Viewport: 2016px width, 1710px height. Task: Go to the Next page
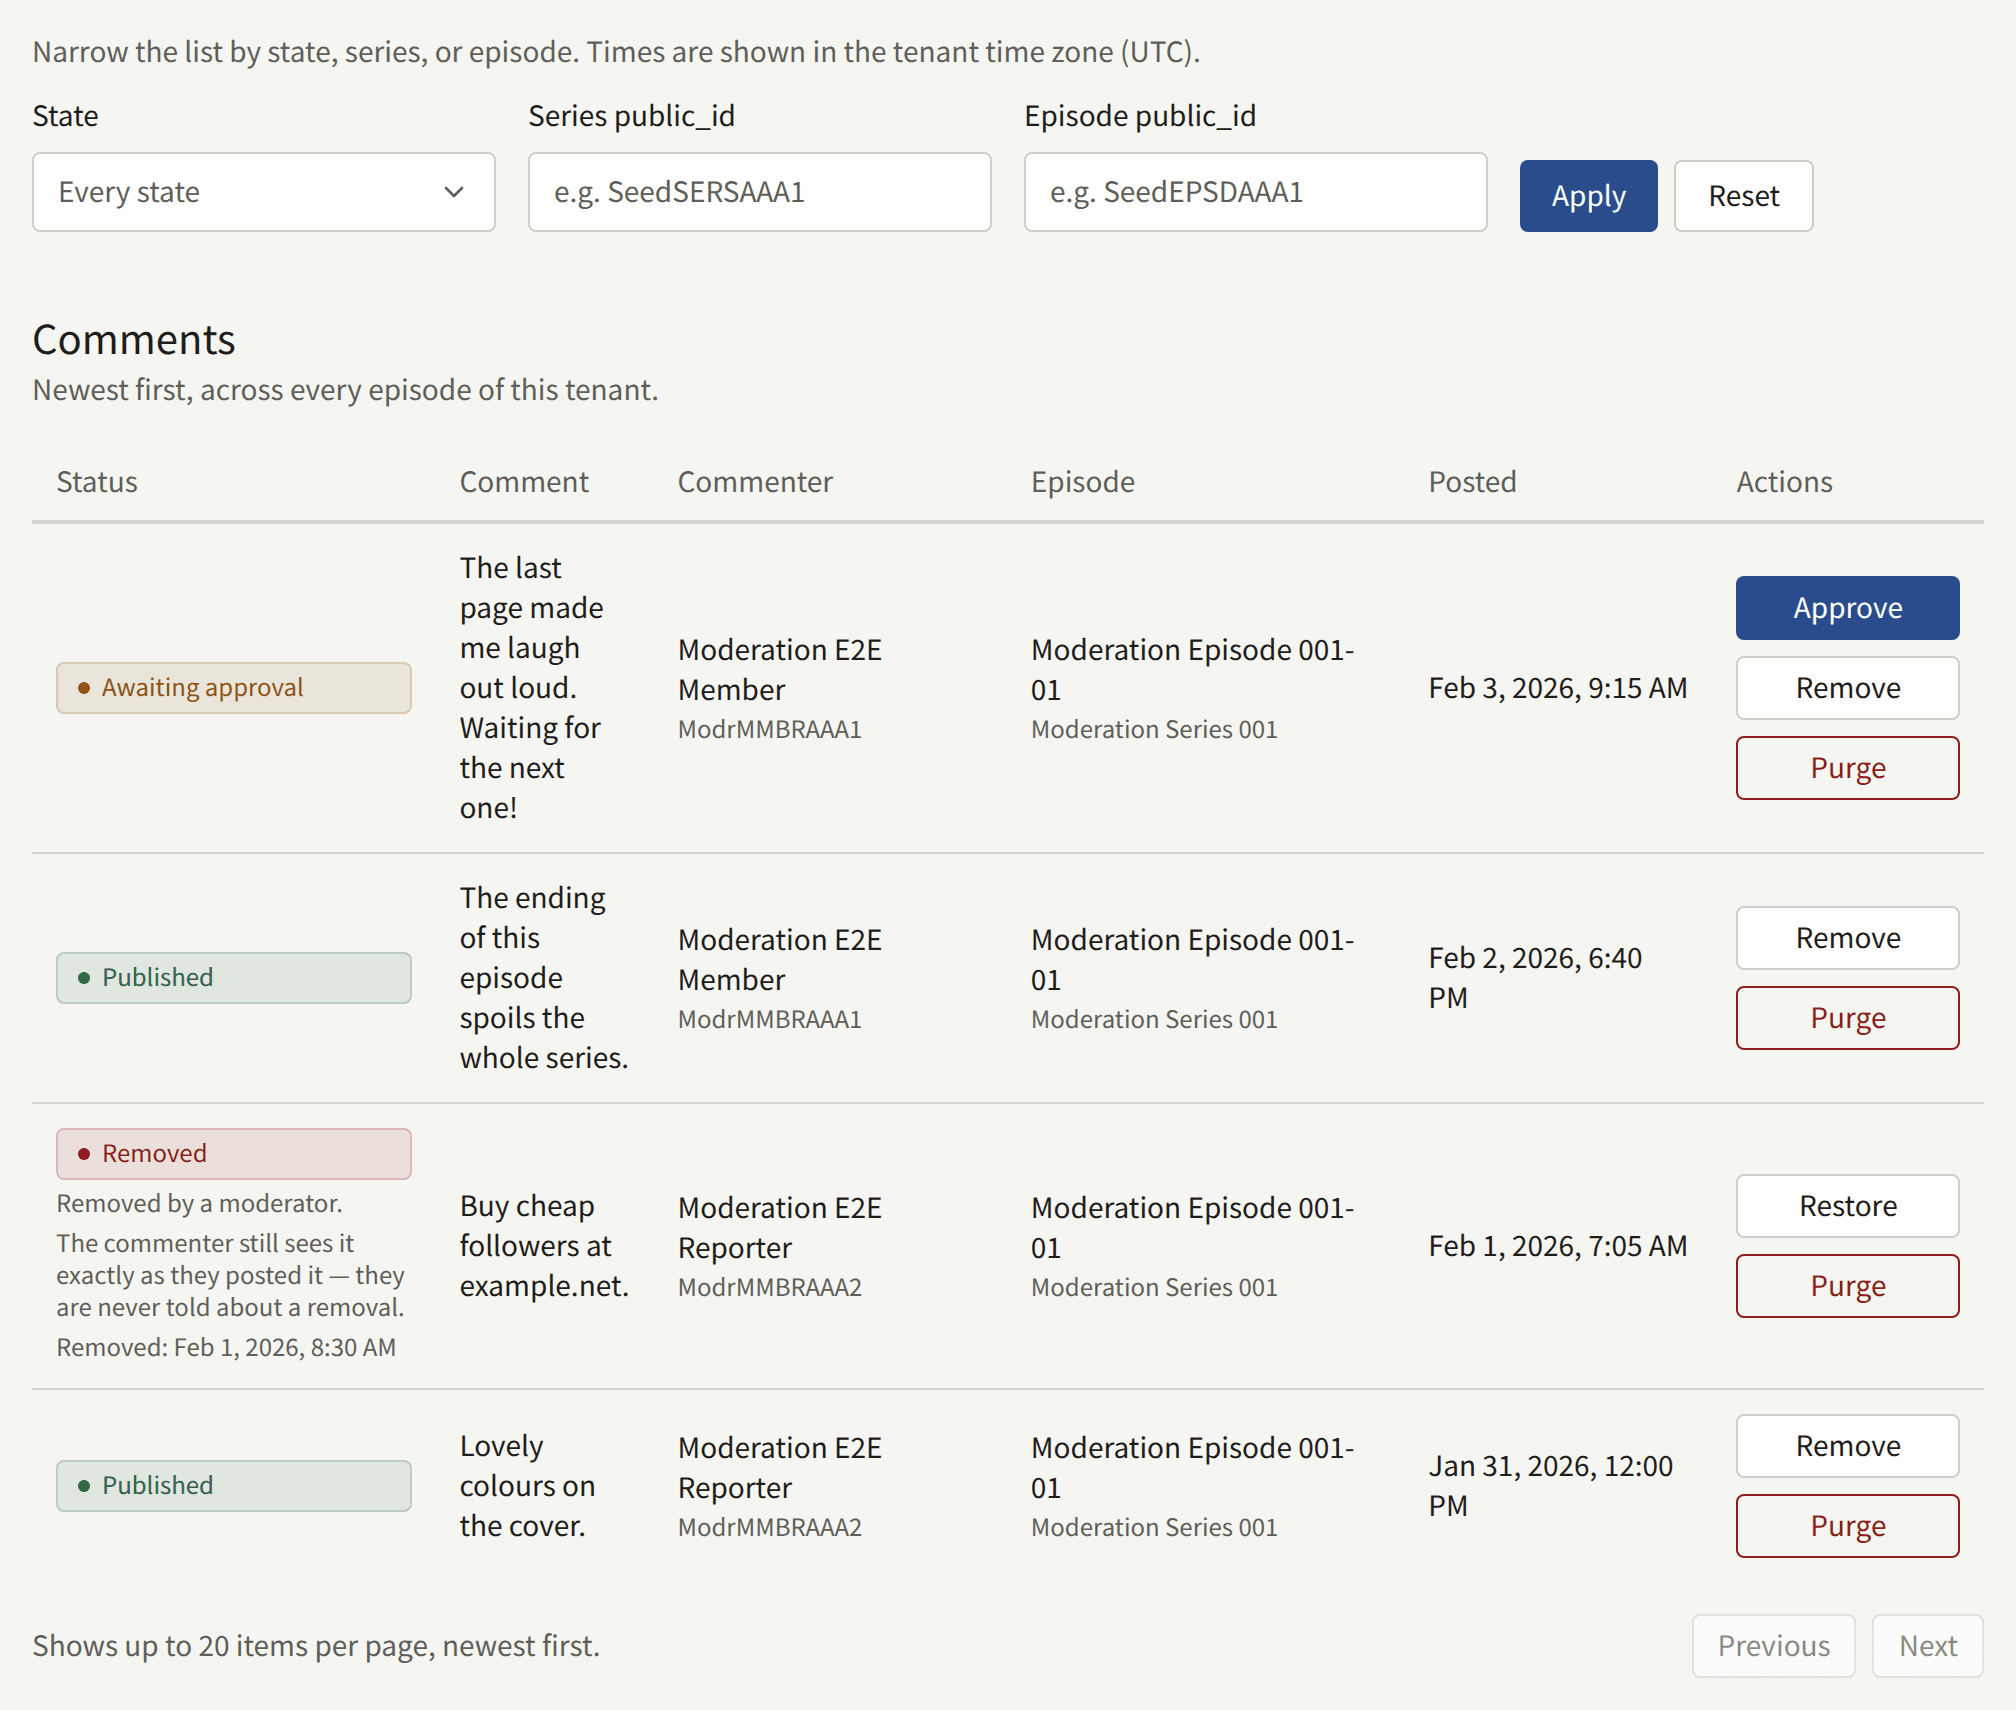pos(1928,1646)
